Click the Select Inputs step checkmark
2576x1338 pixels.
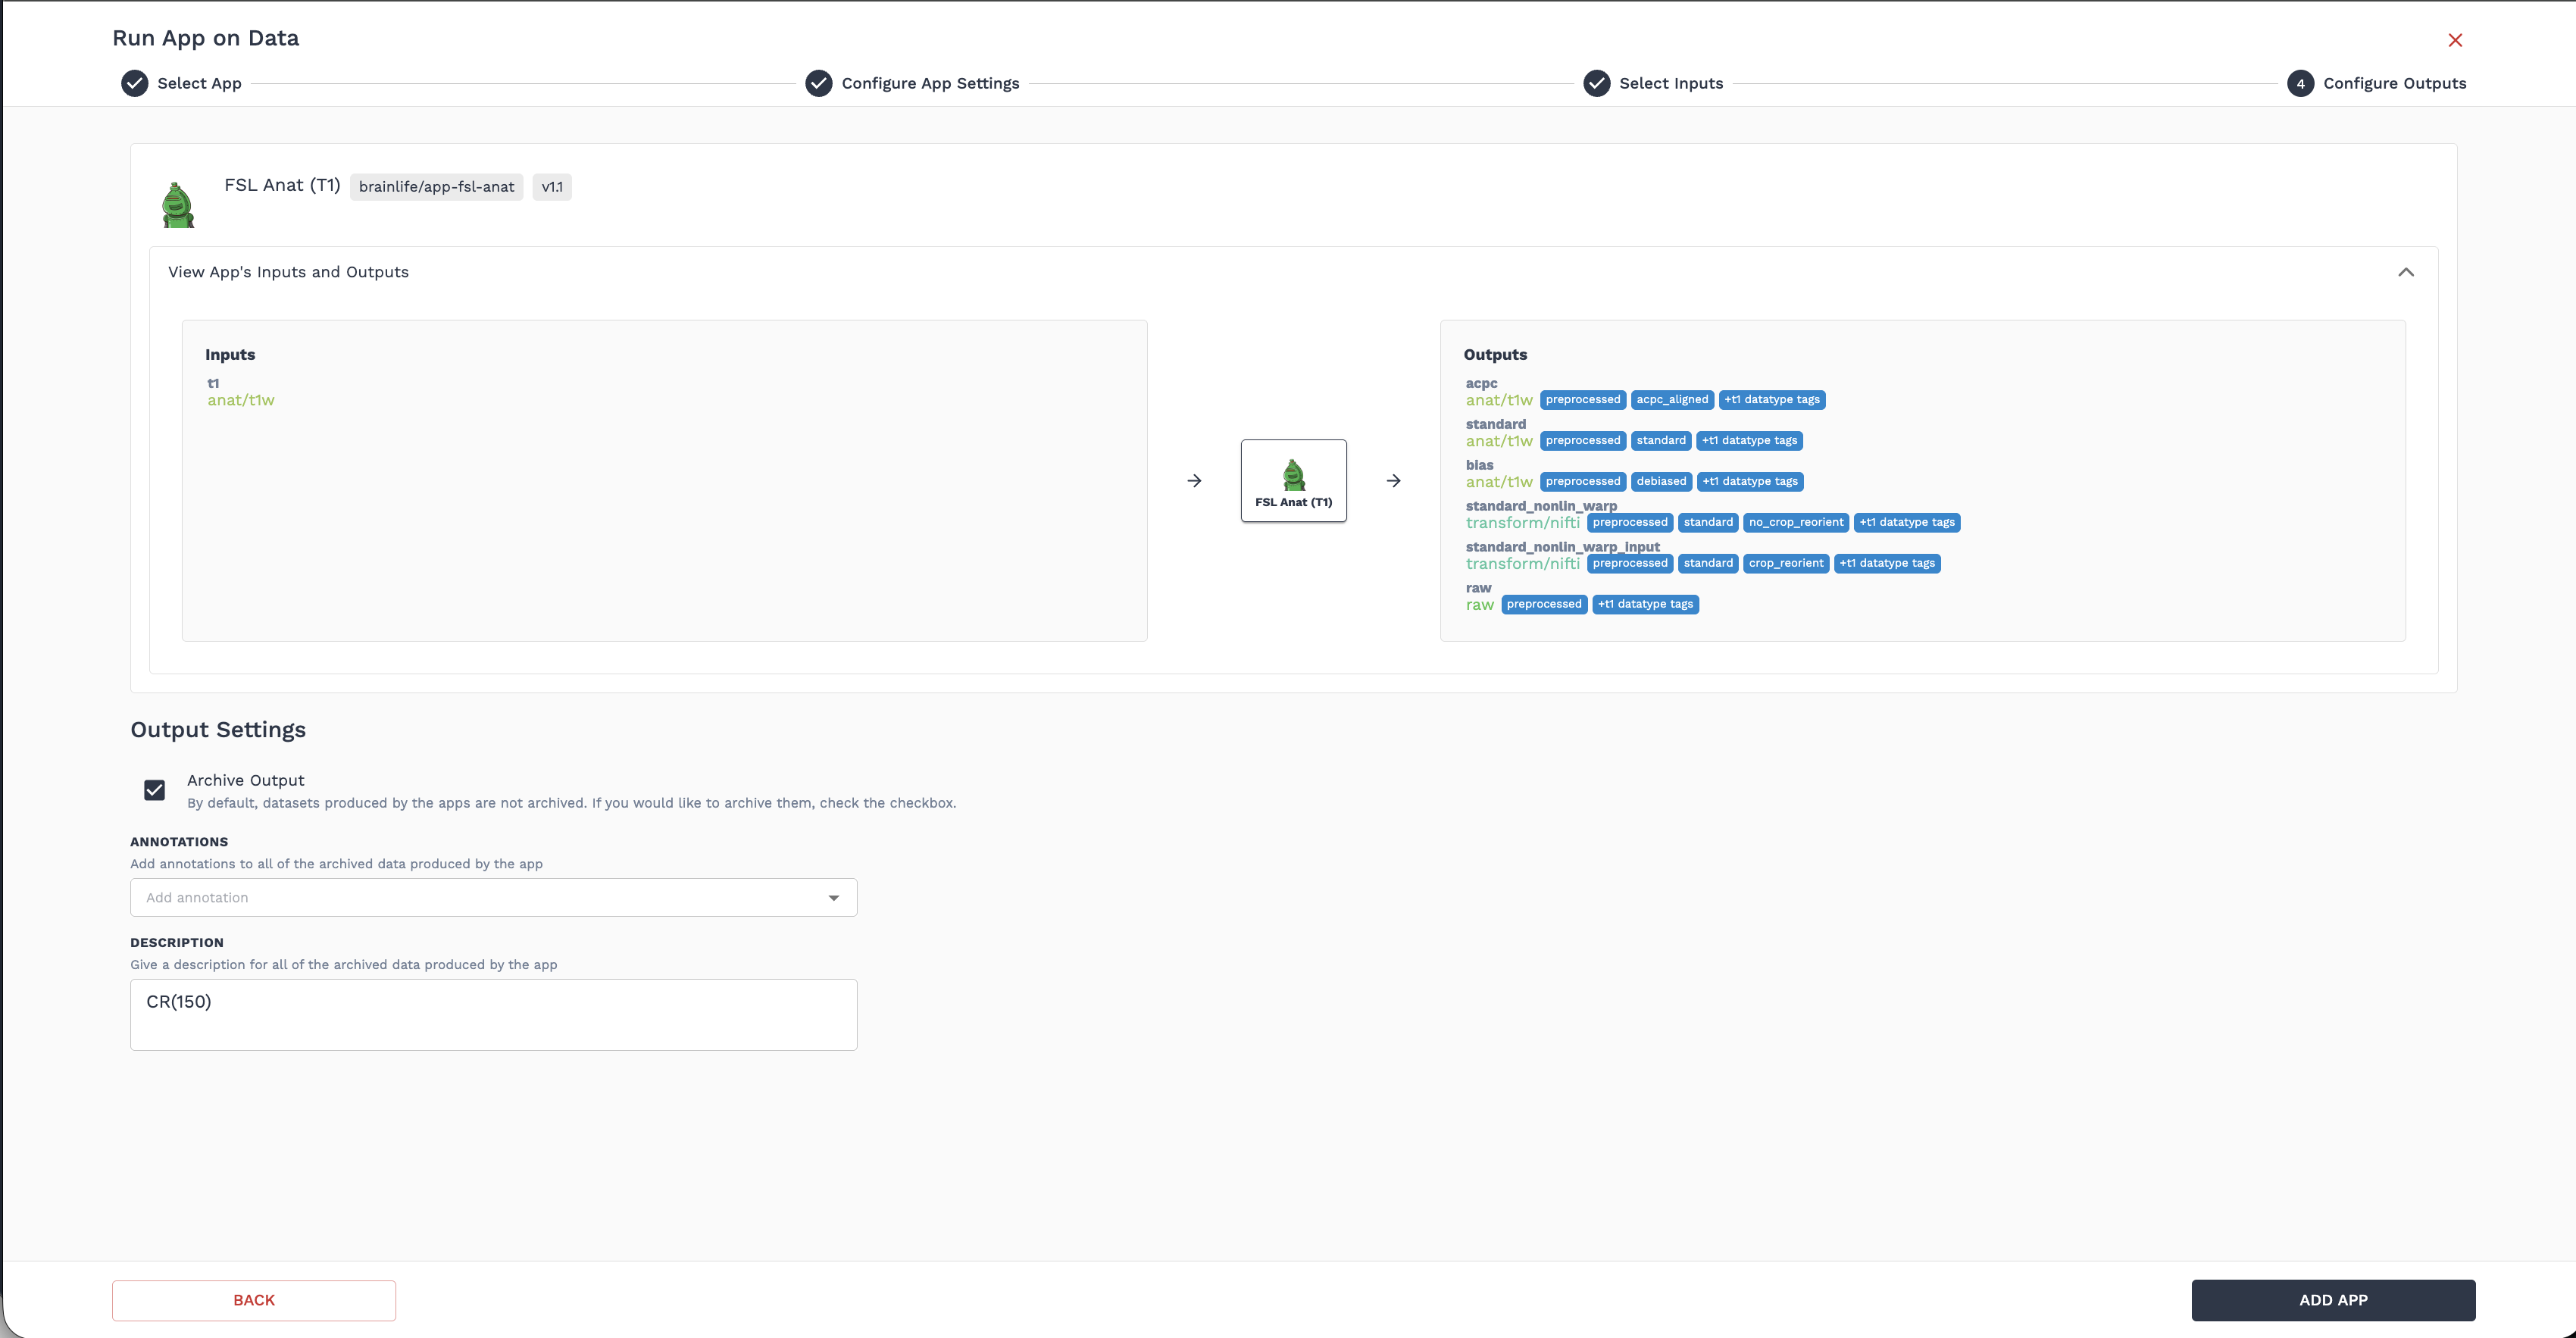coord(1597,83)
